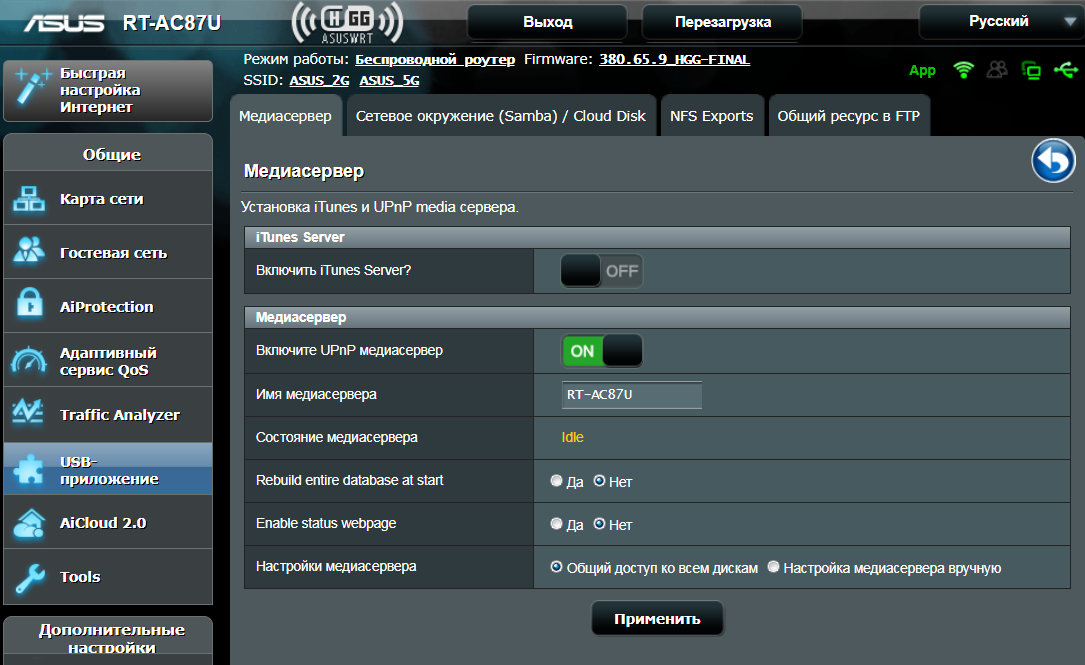
Task: Select Да for Rebuild entire database at start
Action: [x=557, y=481]
